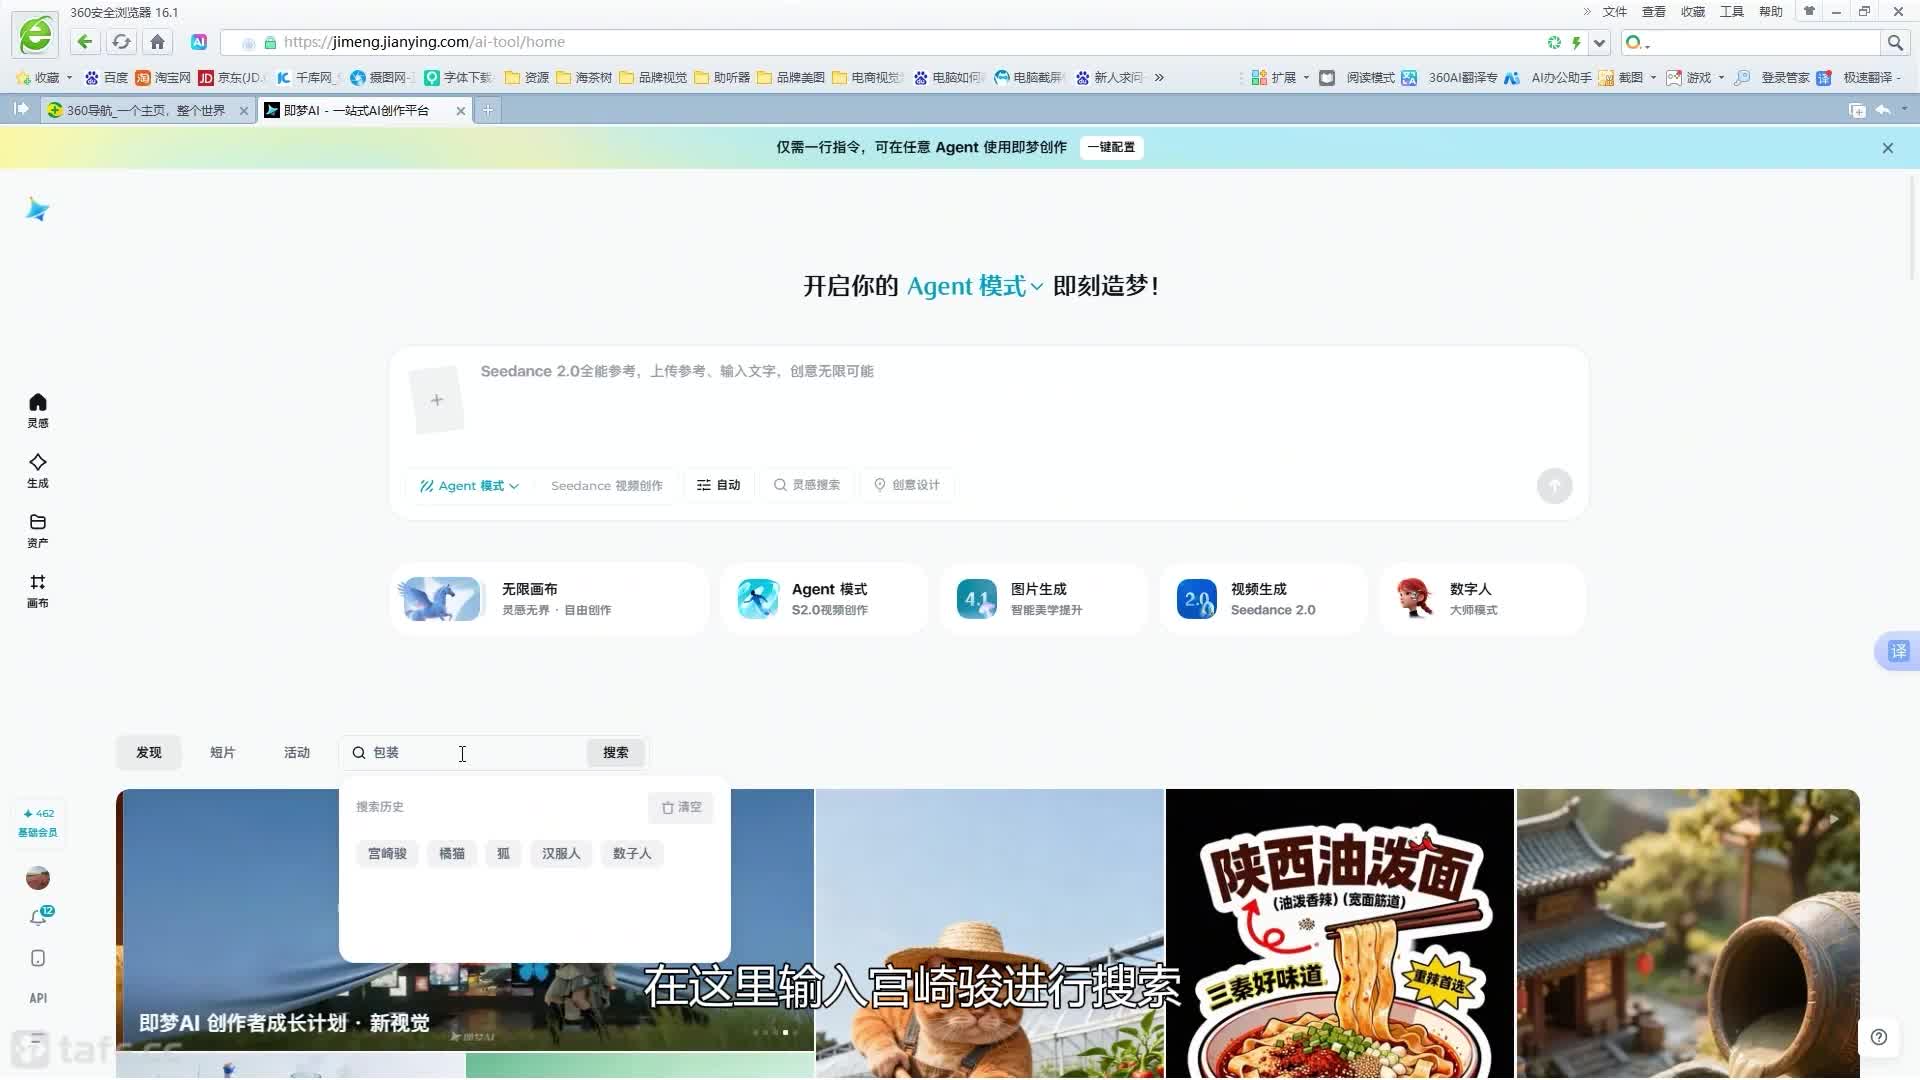The image size is (1920, 1080).
Task: Open the miniature temple and jar thumbnail
Action: (1688, 934)
